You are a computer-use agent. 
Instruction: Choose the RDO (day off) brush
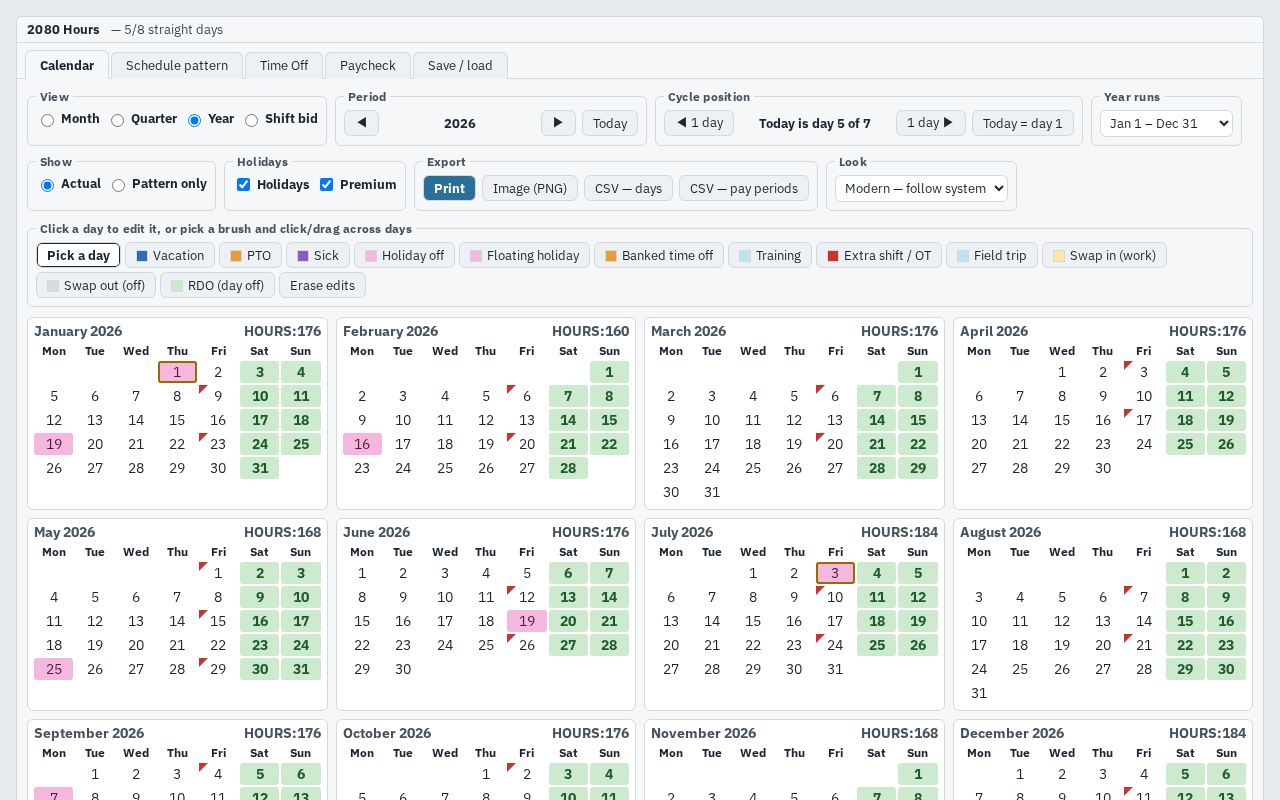[217, 285]
